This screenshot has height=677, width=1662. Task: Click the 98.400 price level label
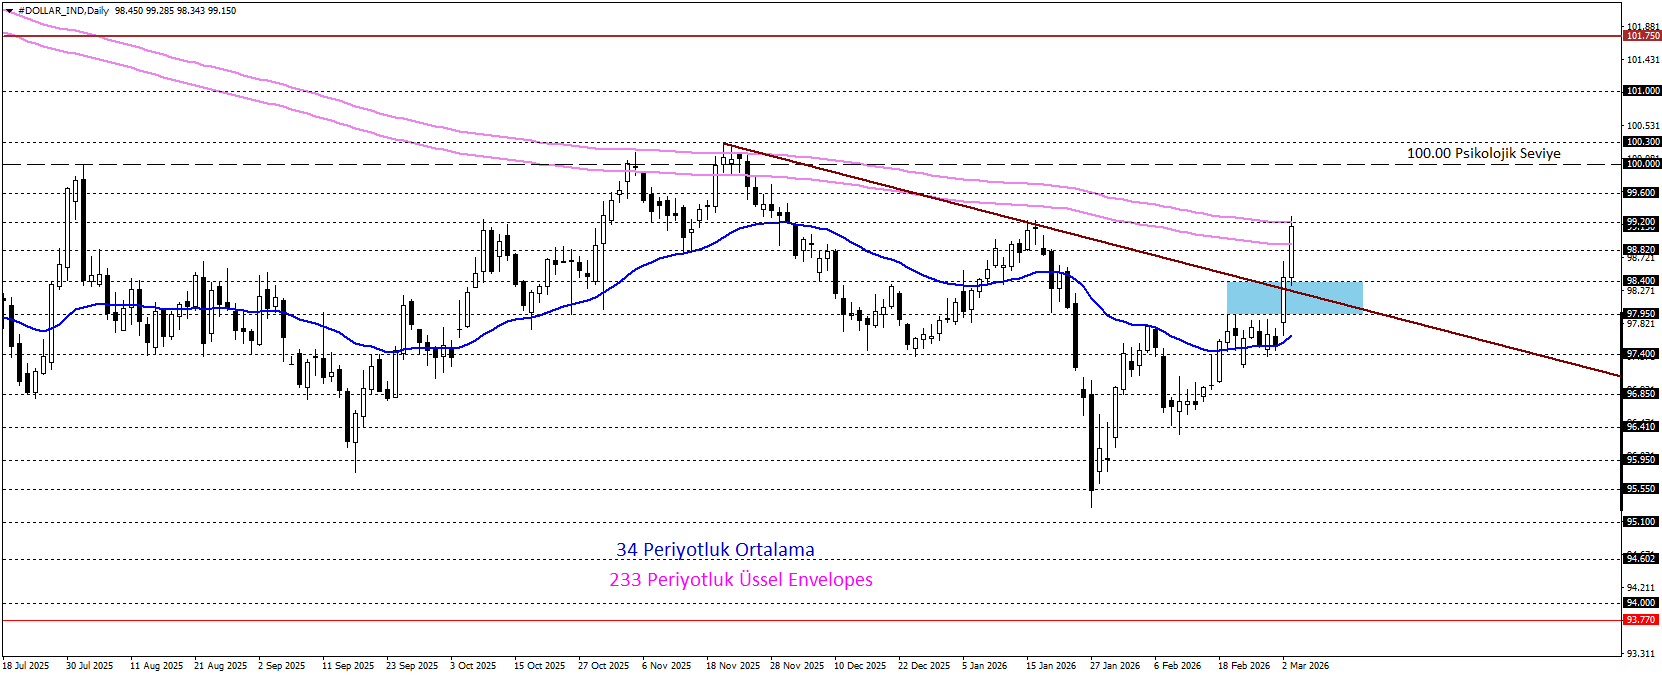coord(1642,281)
